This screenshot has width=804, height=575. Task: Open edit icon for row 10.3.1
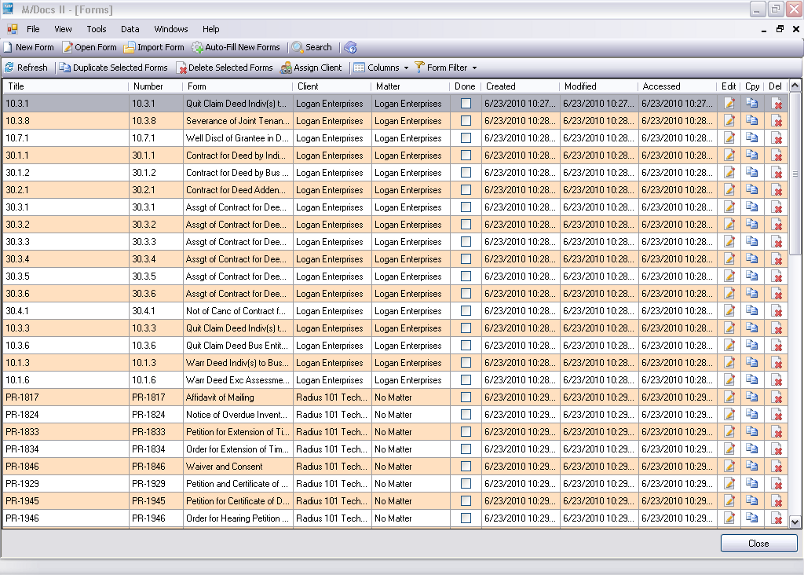click(x=729, y=104)
